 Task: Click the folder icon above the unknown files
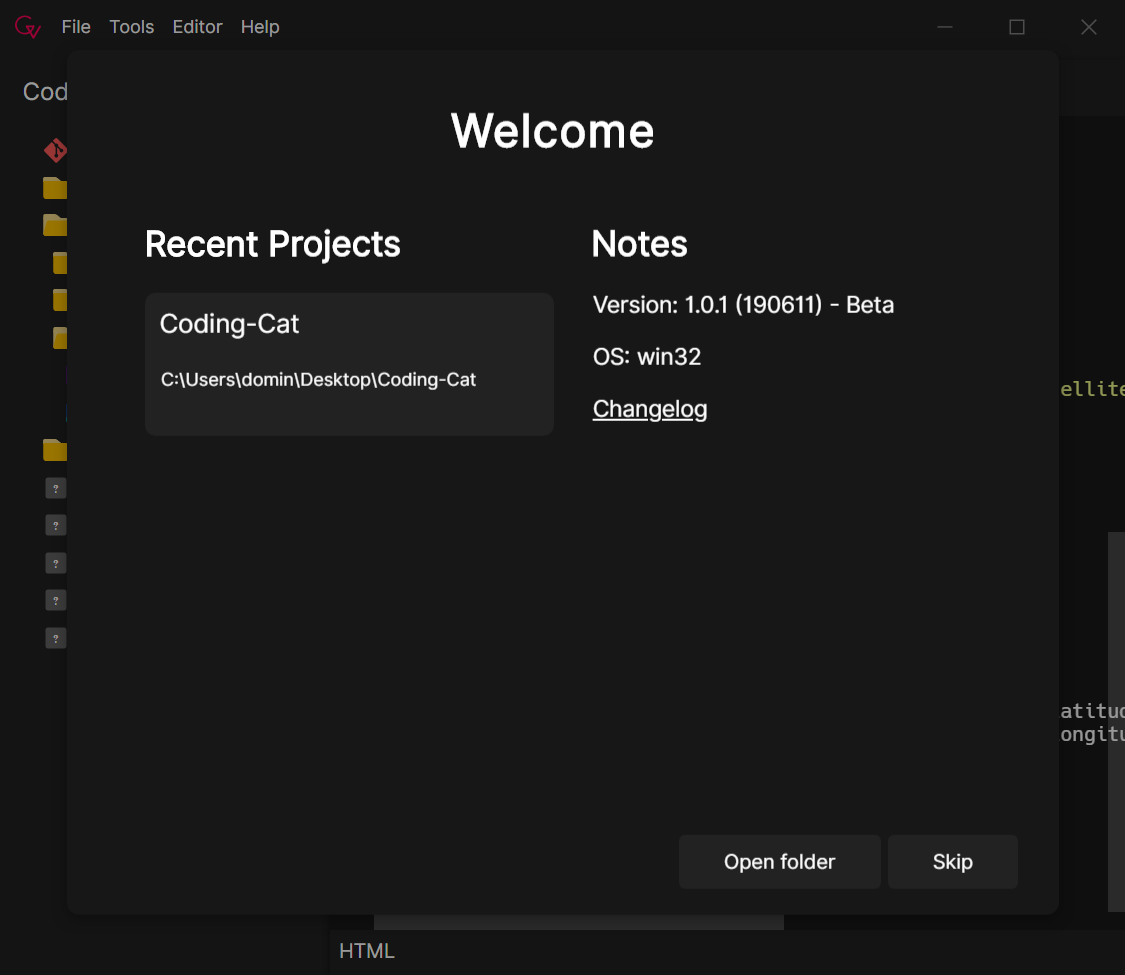pyautogui.click(x=54, y=450)
